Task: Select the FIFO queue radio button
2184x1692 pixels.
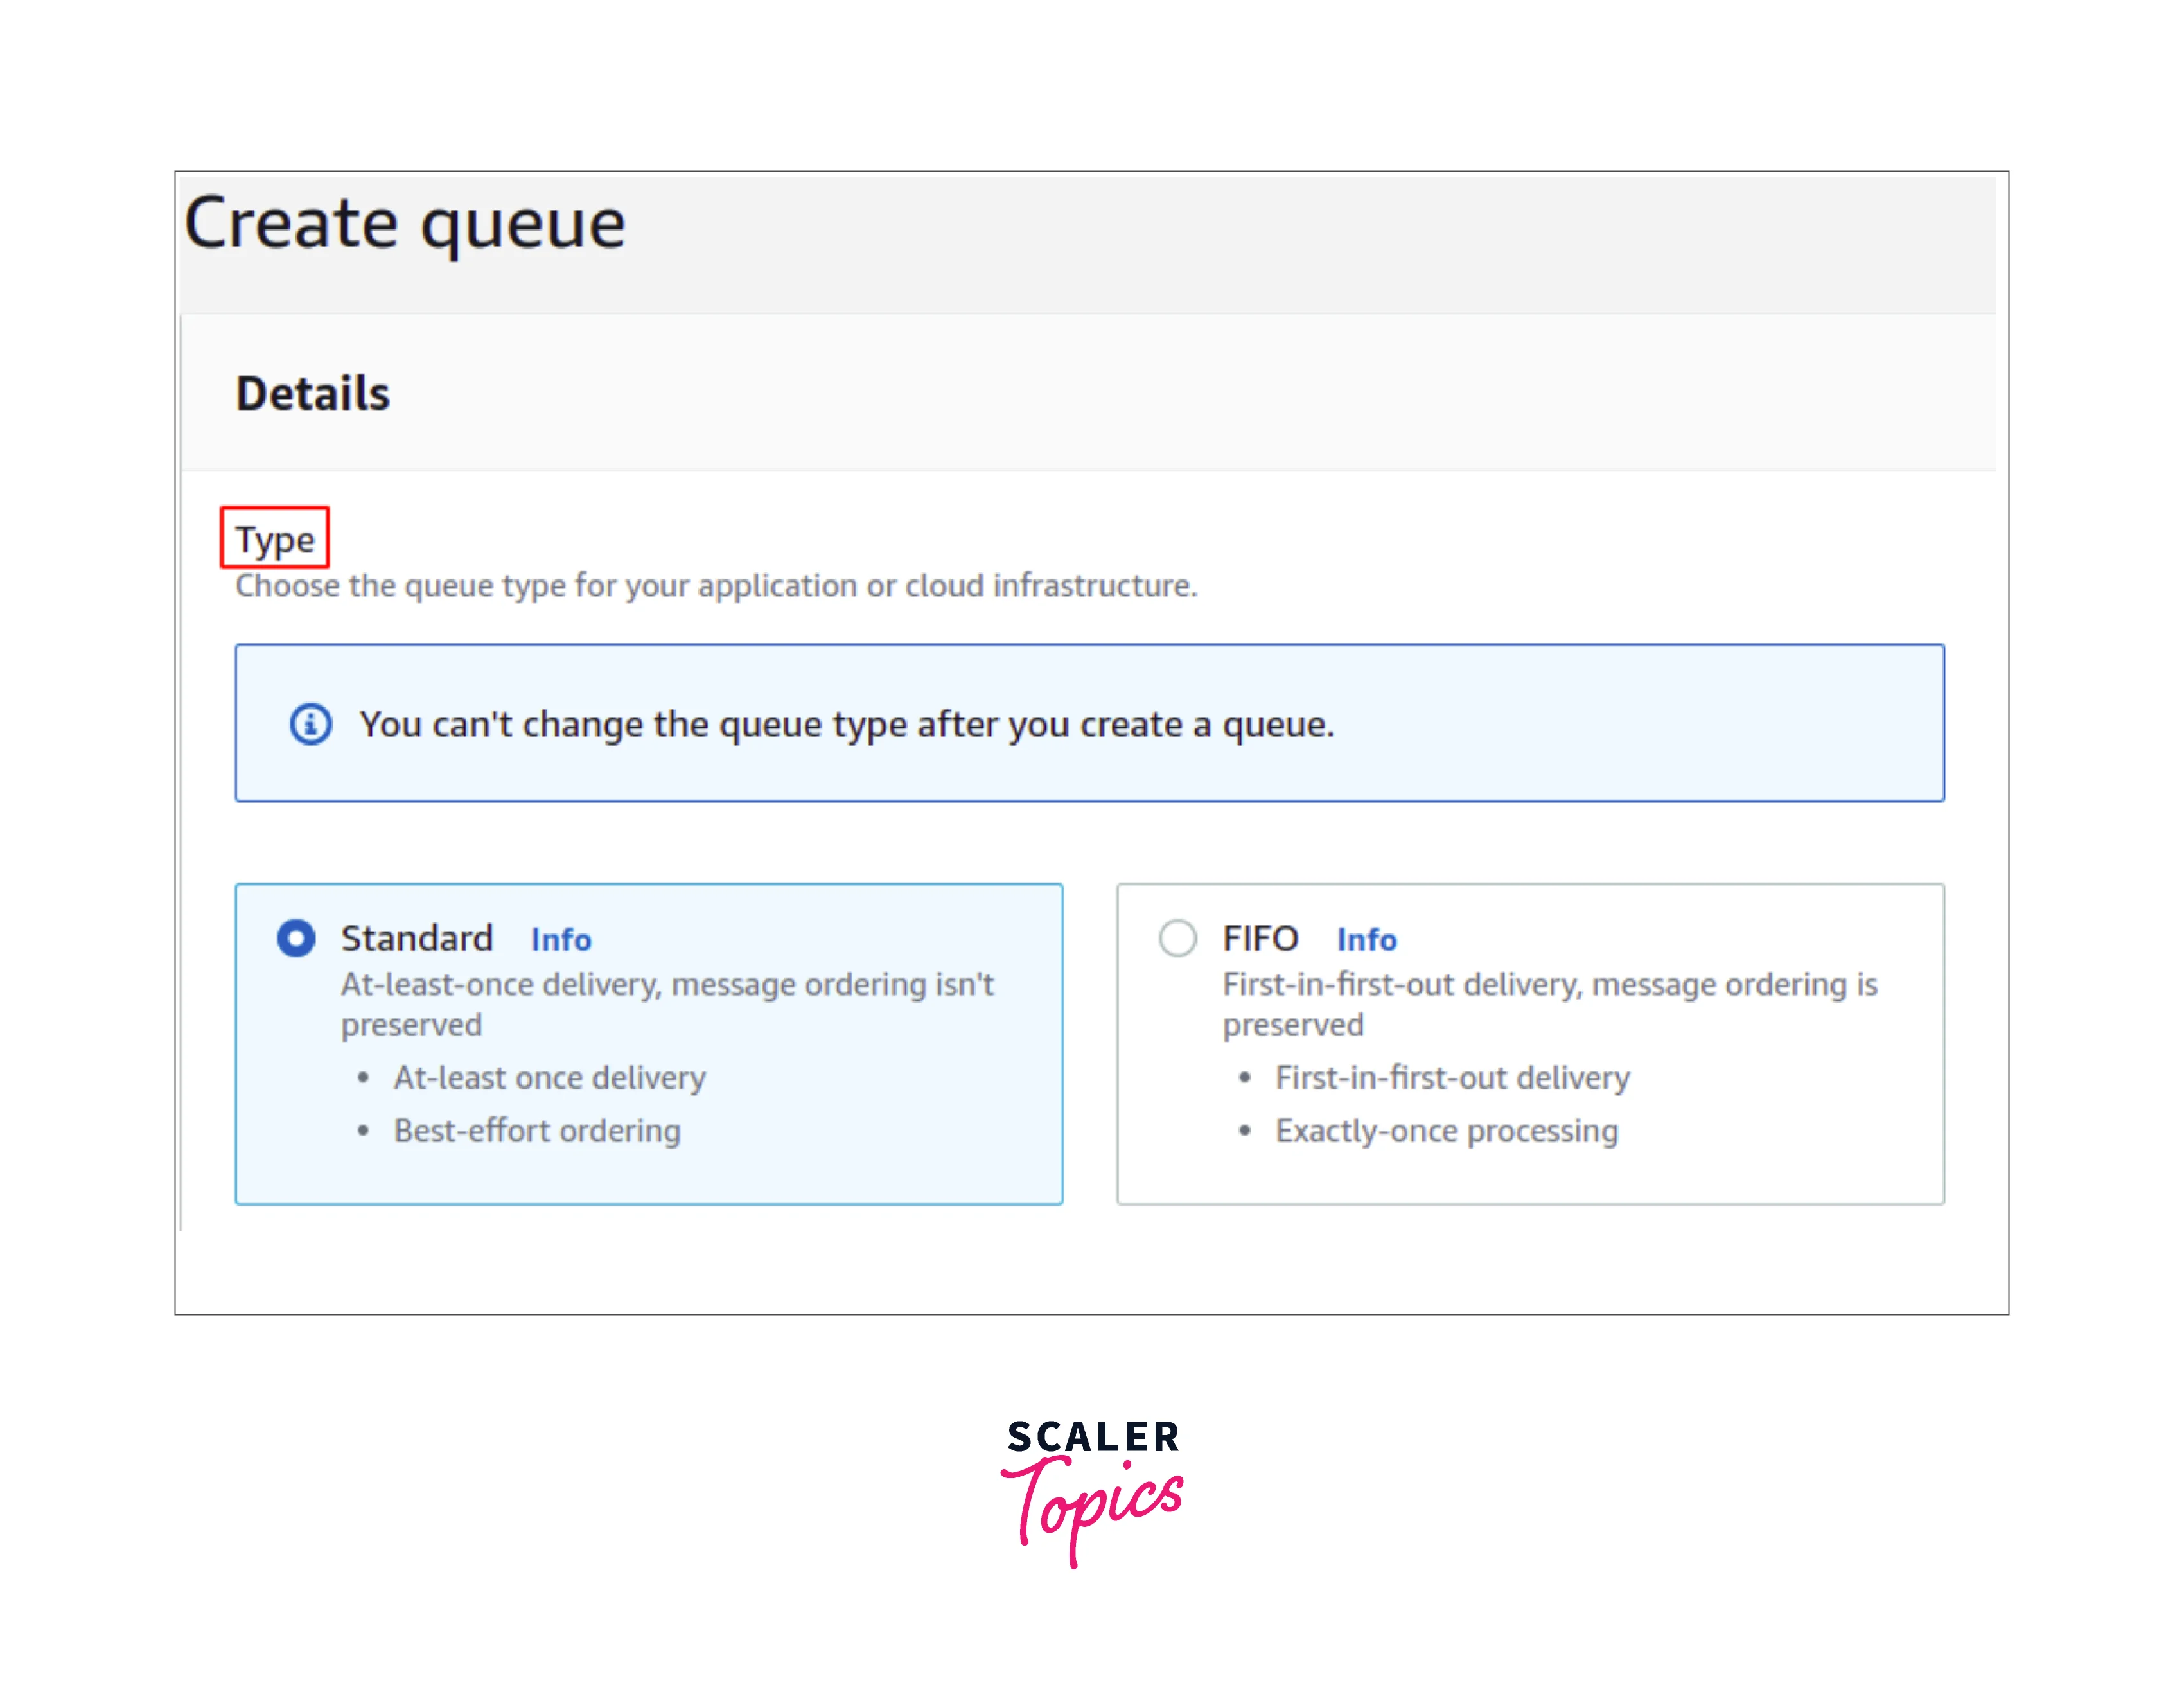Action: [x=1177, y=938]
